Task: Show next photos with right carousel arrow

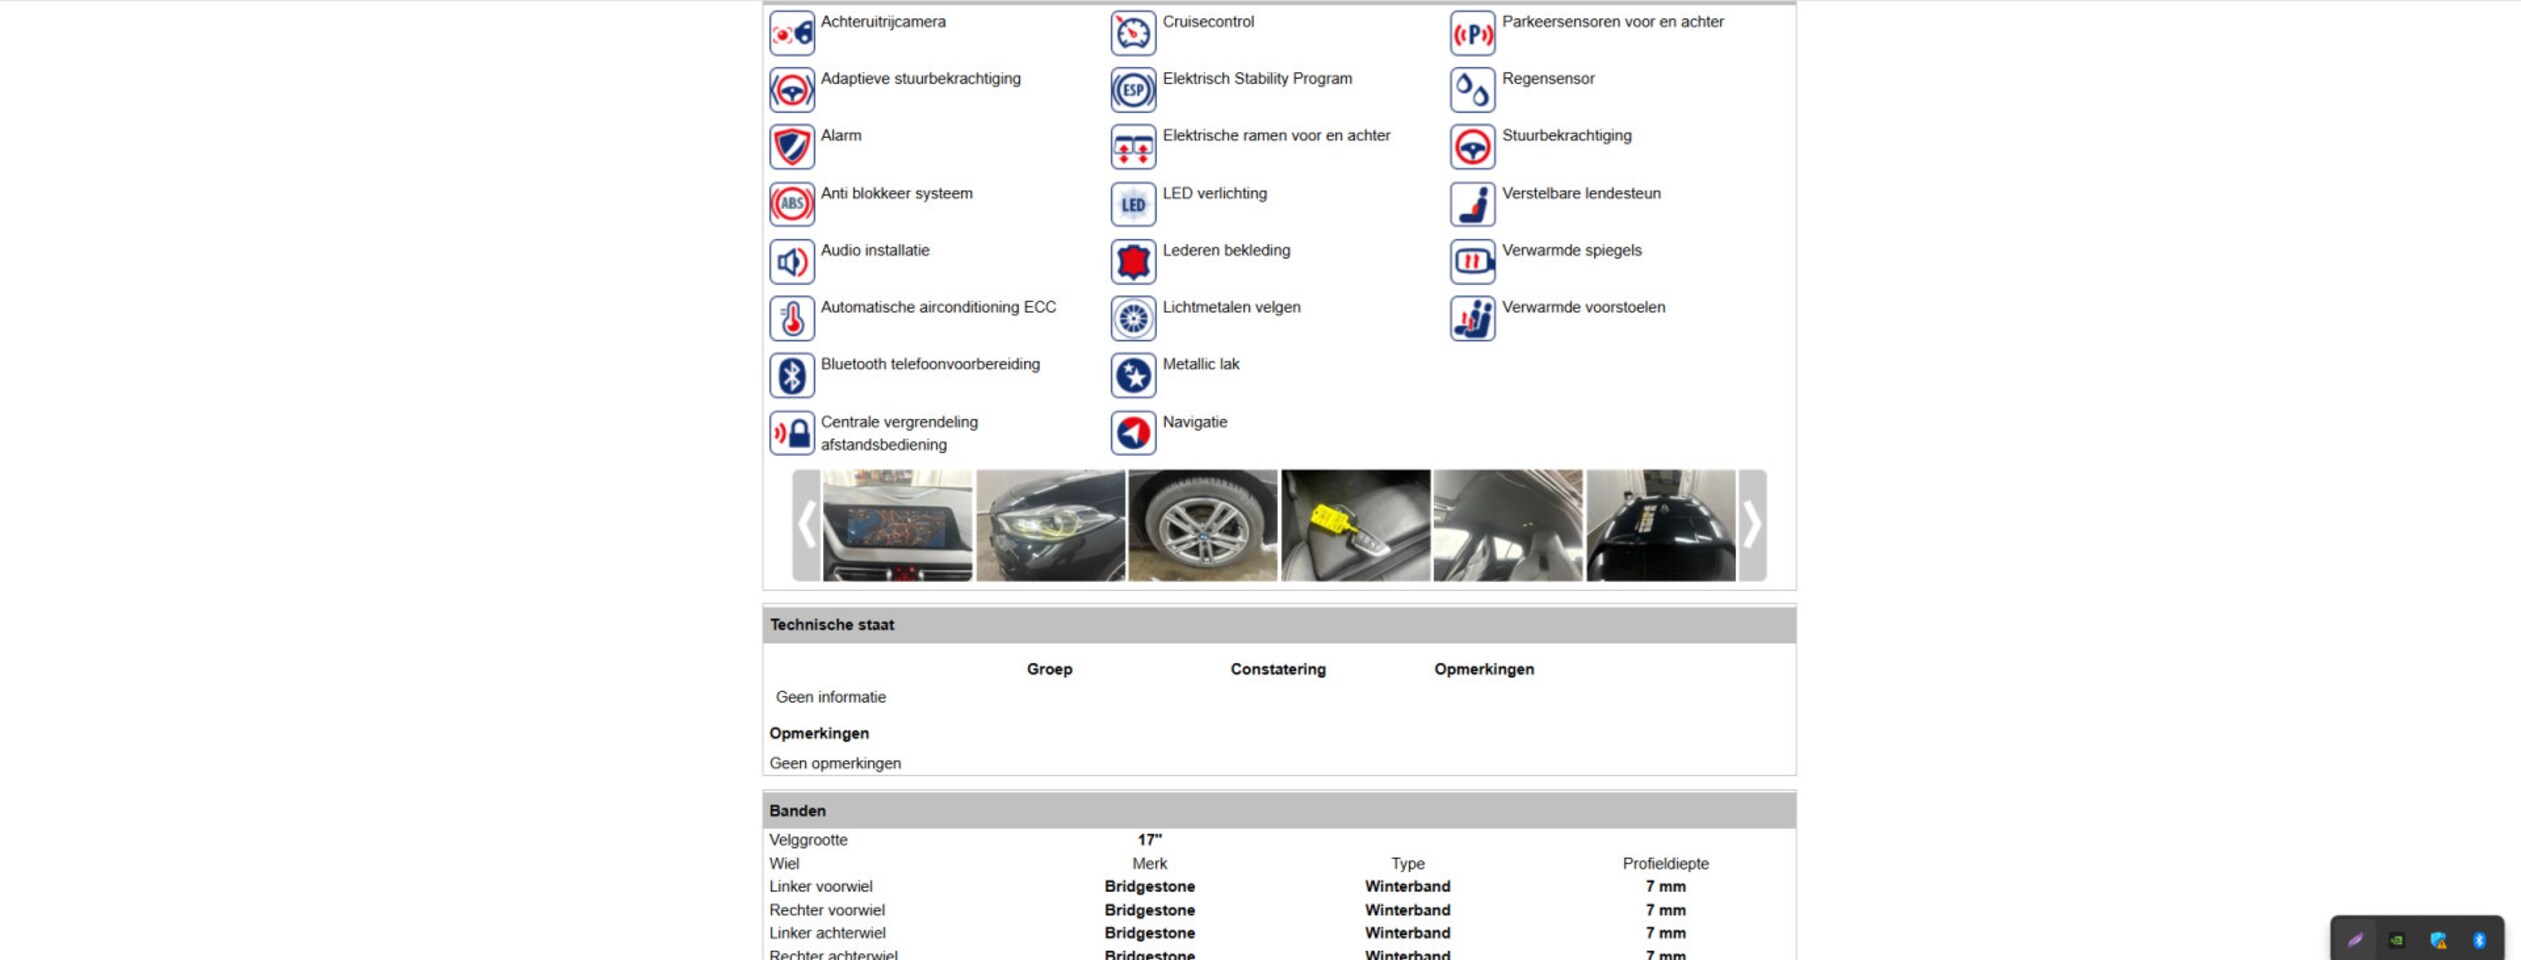Action: click(x=1752, y=525)
